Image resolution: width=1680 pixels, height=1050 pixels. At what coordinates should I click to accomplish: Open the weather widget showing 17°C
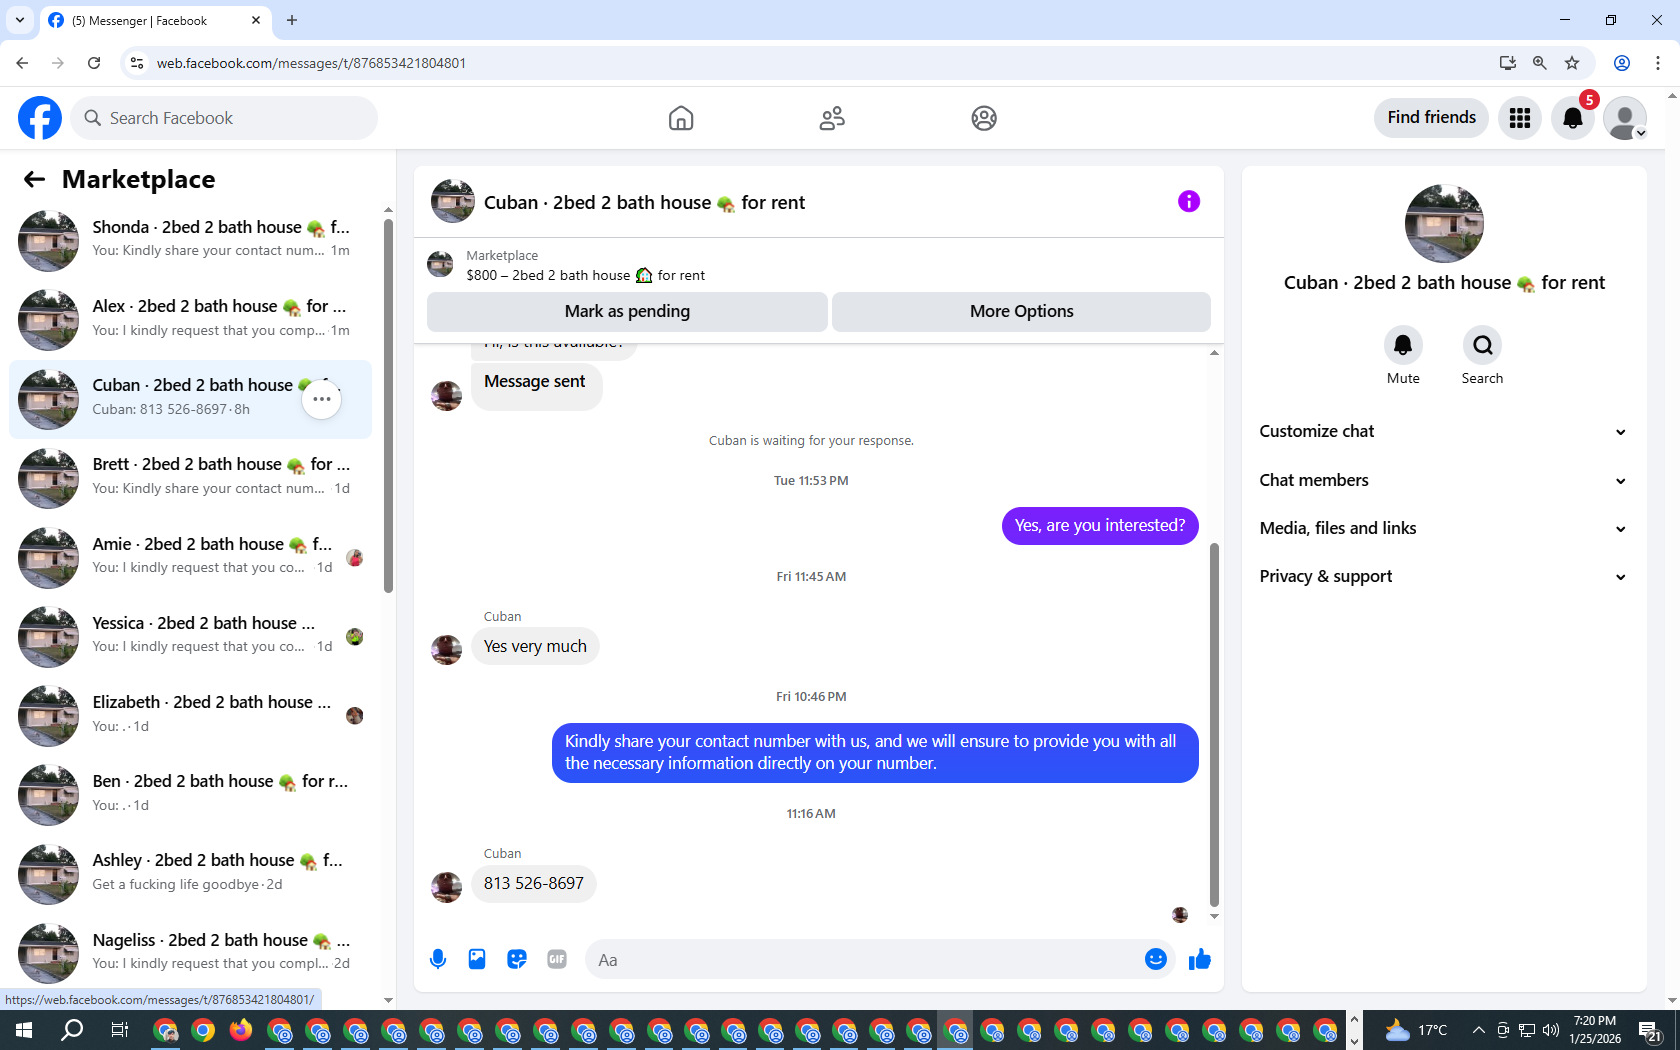[x=1415, y=1030]
